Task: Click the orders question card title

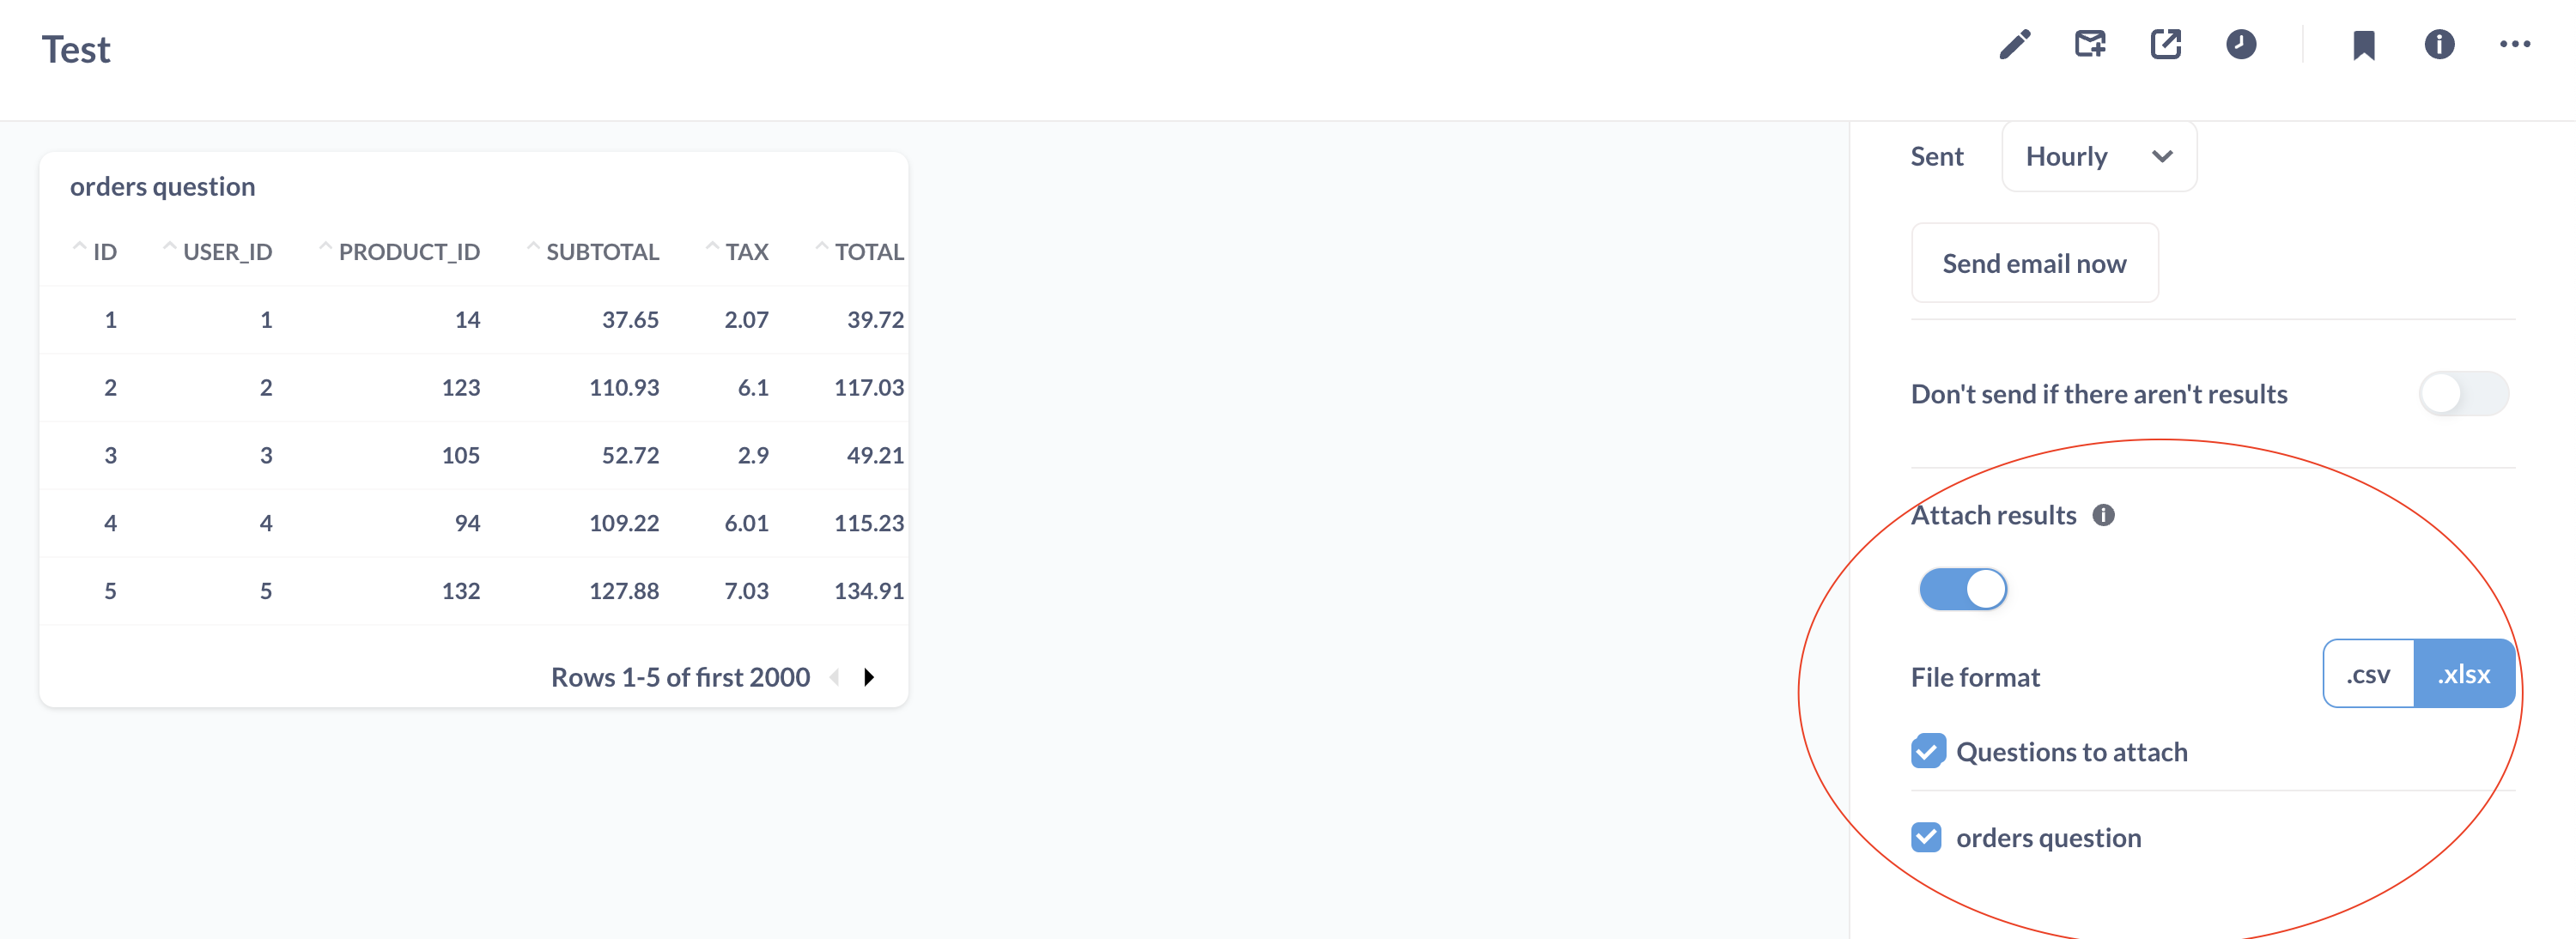Action: (x=162, y=186)
